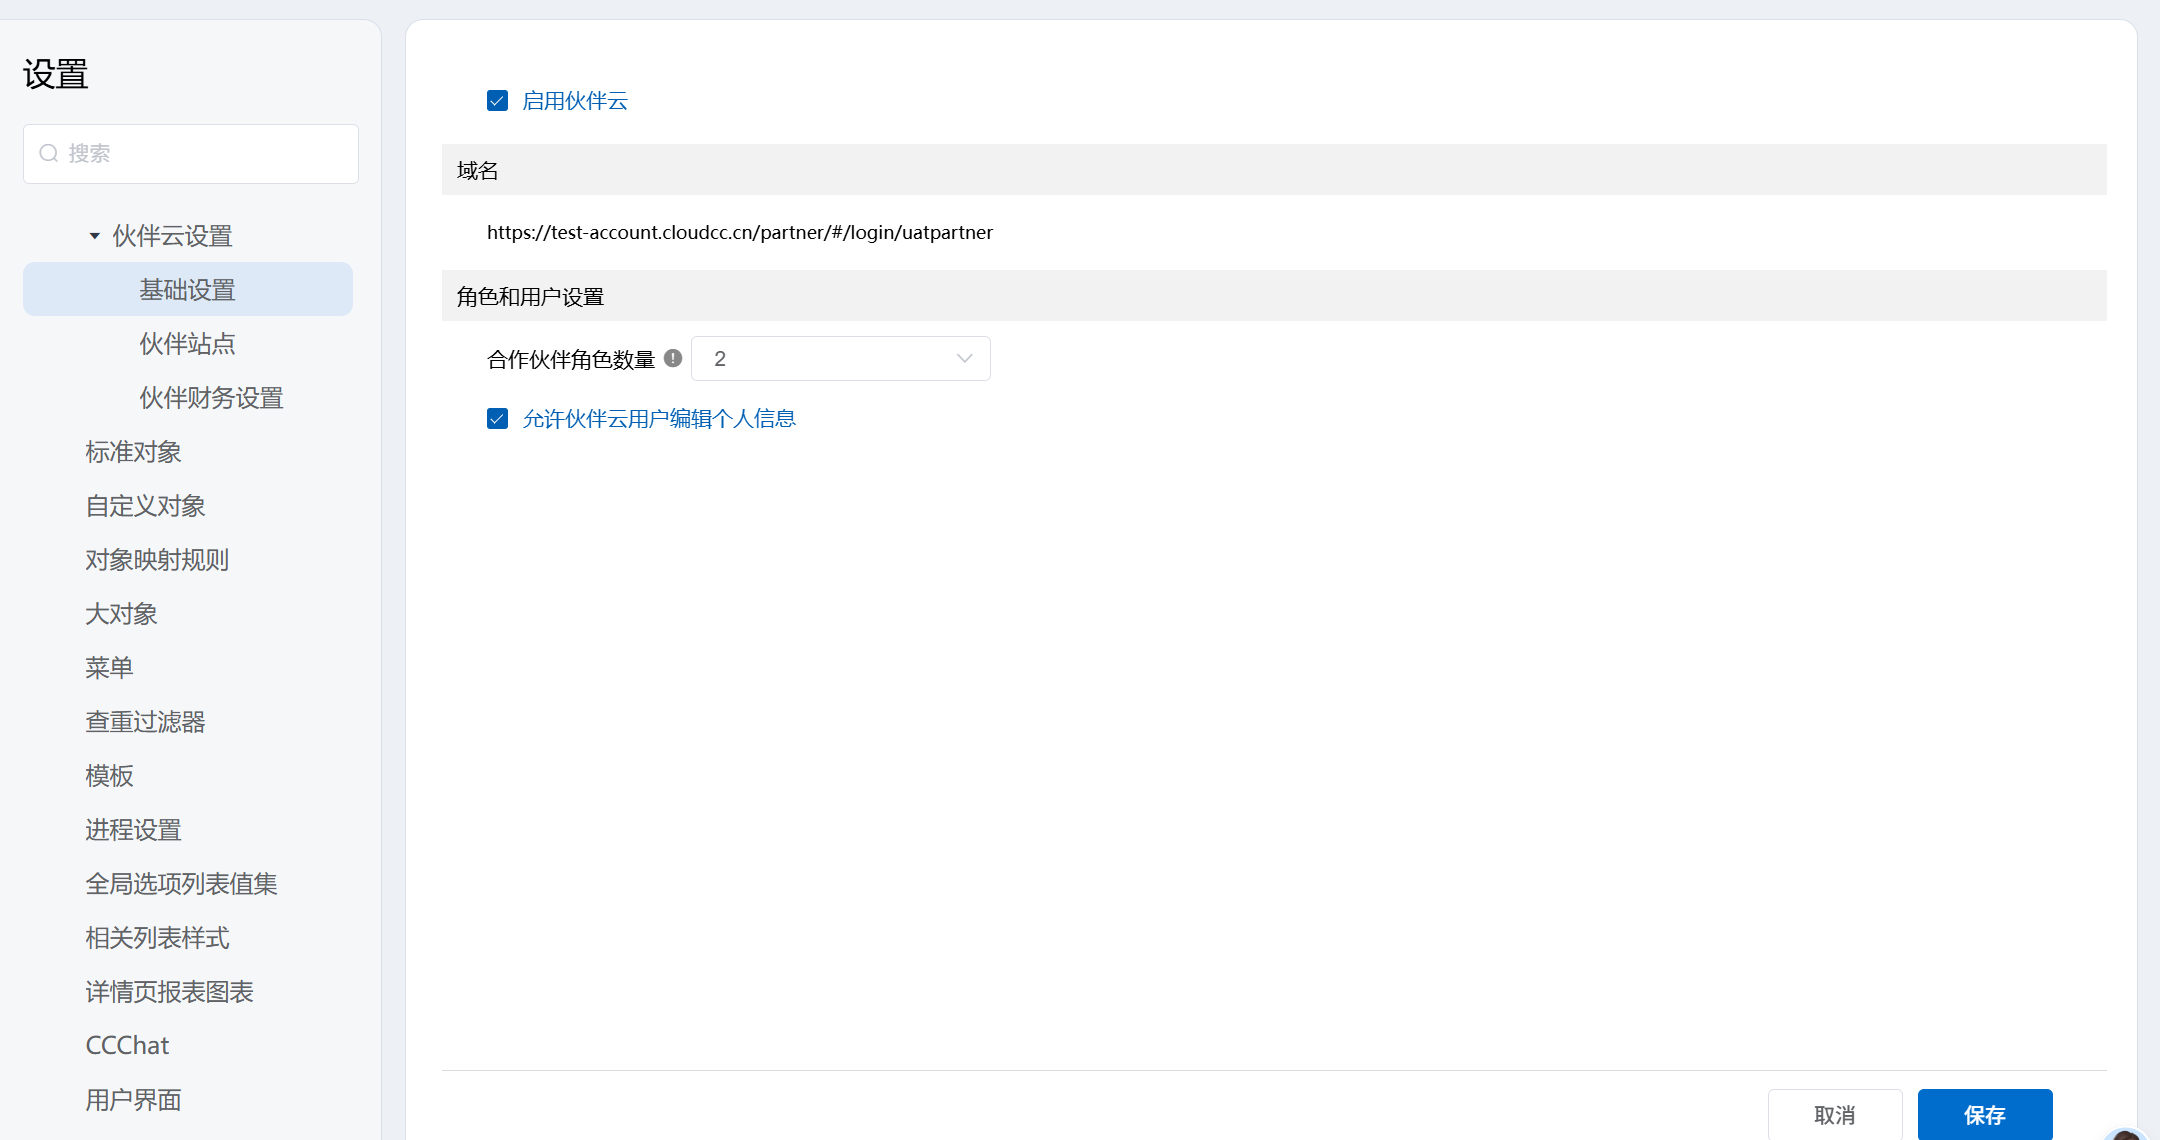The image size is (2160, 1140).
Task: Click the 取消 button
Action: click(x=1834, y=1114)
